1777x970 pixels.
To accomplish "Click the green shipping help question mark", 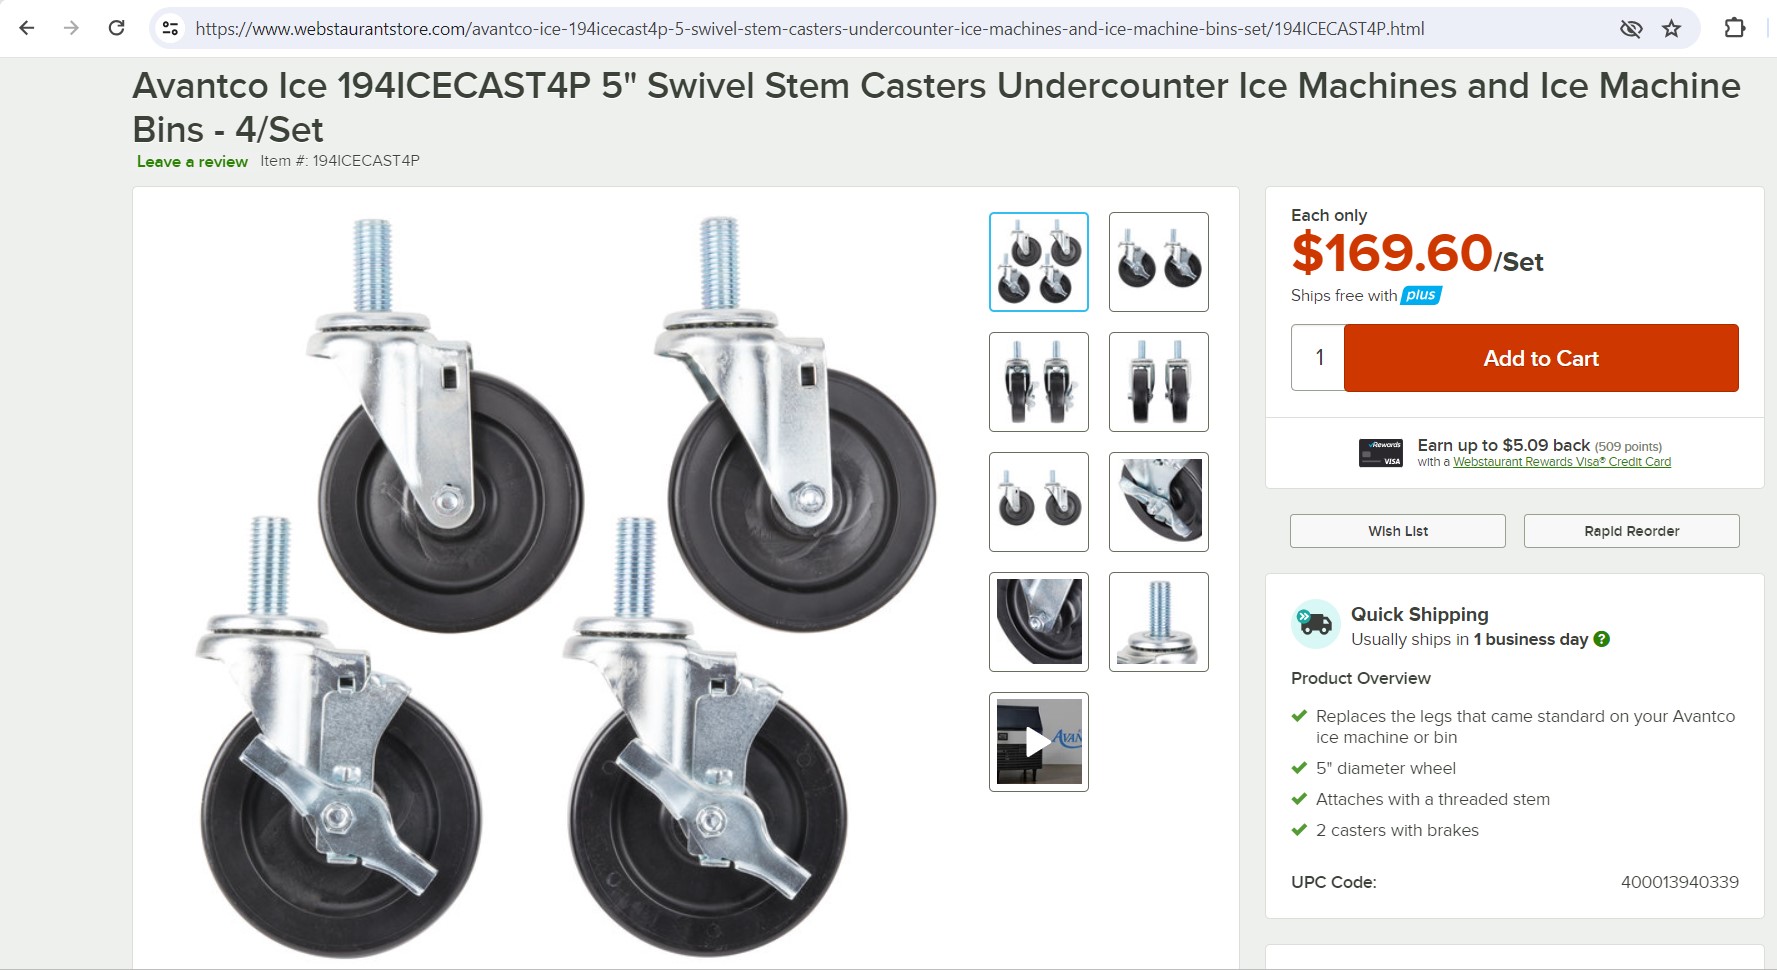I will click(1602, 639).
